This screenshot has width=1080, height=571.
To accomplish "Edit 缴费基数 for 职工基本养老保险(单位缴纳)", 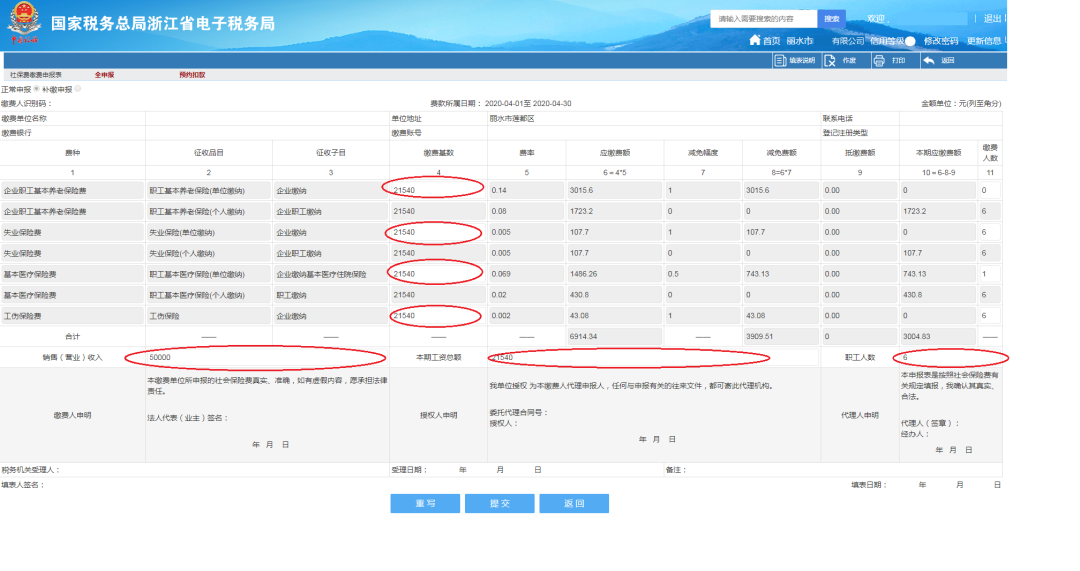I will click(437, 190).
